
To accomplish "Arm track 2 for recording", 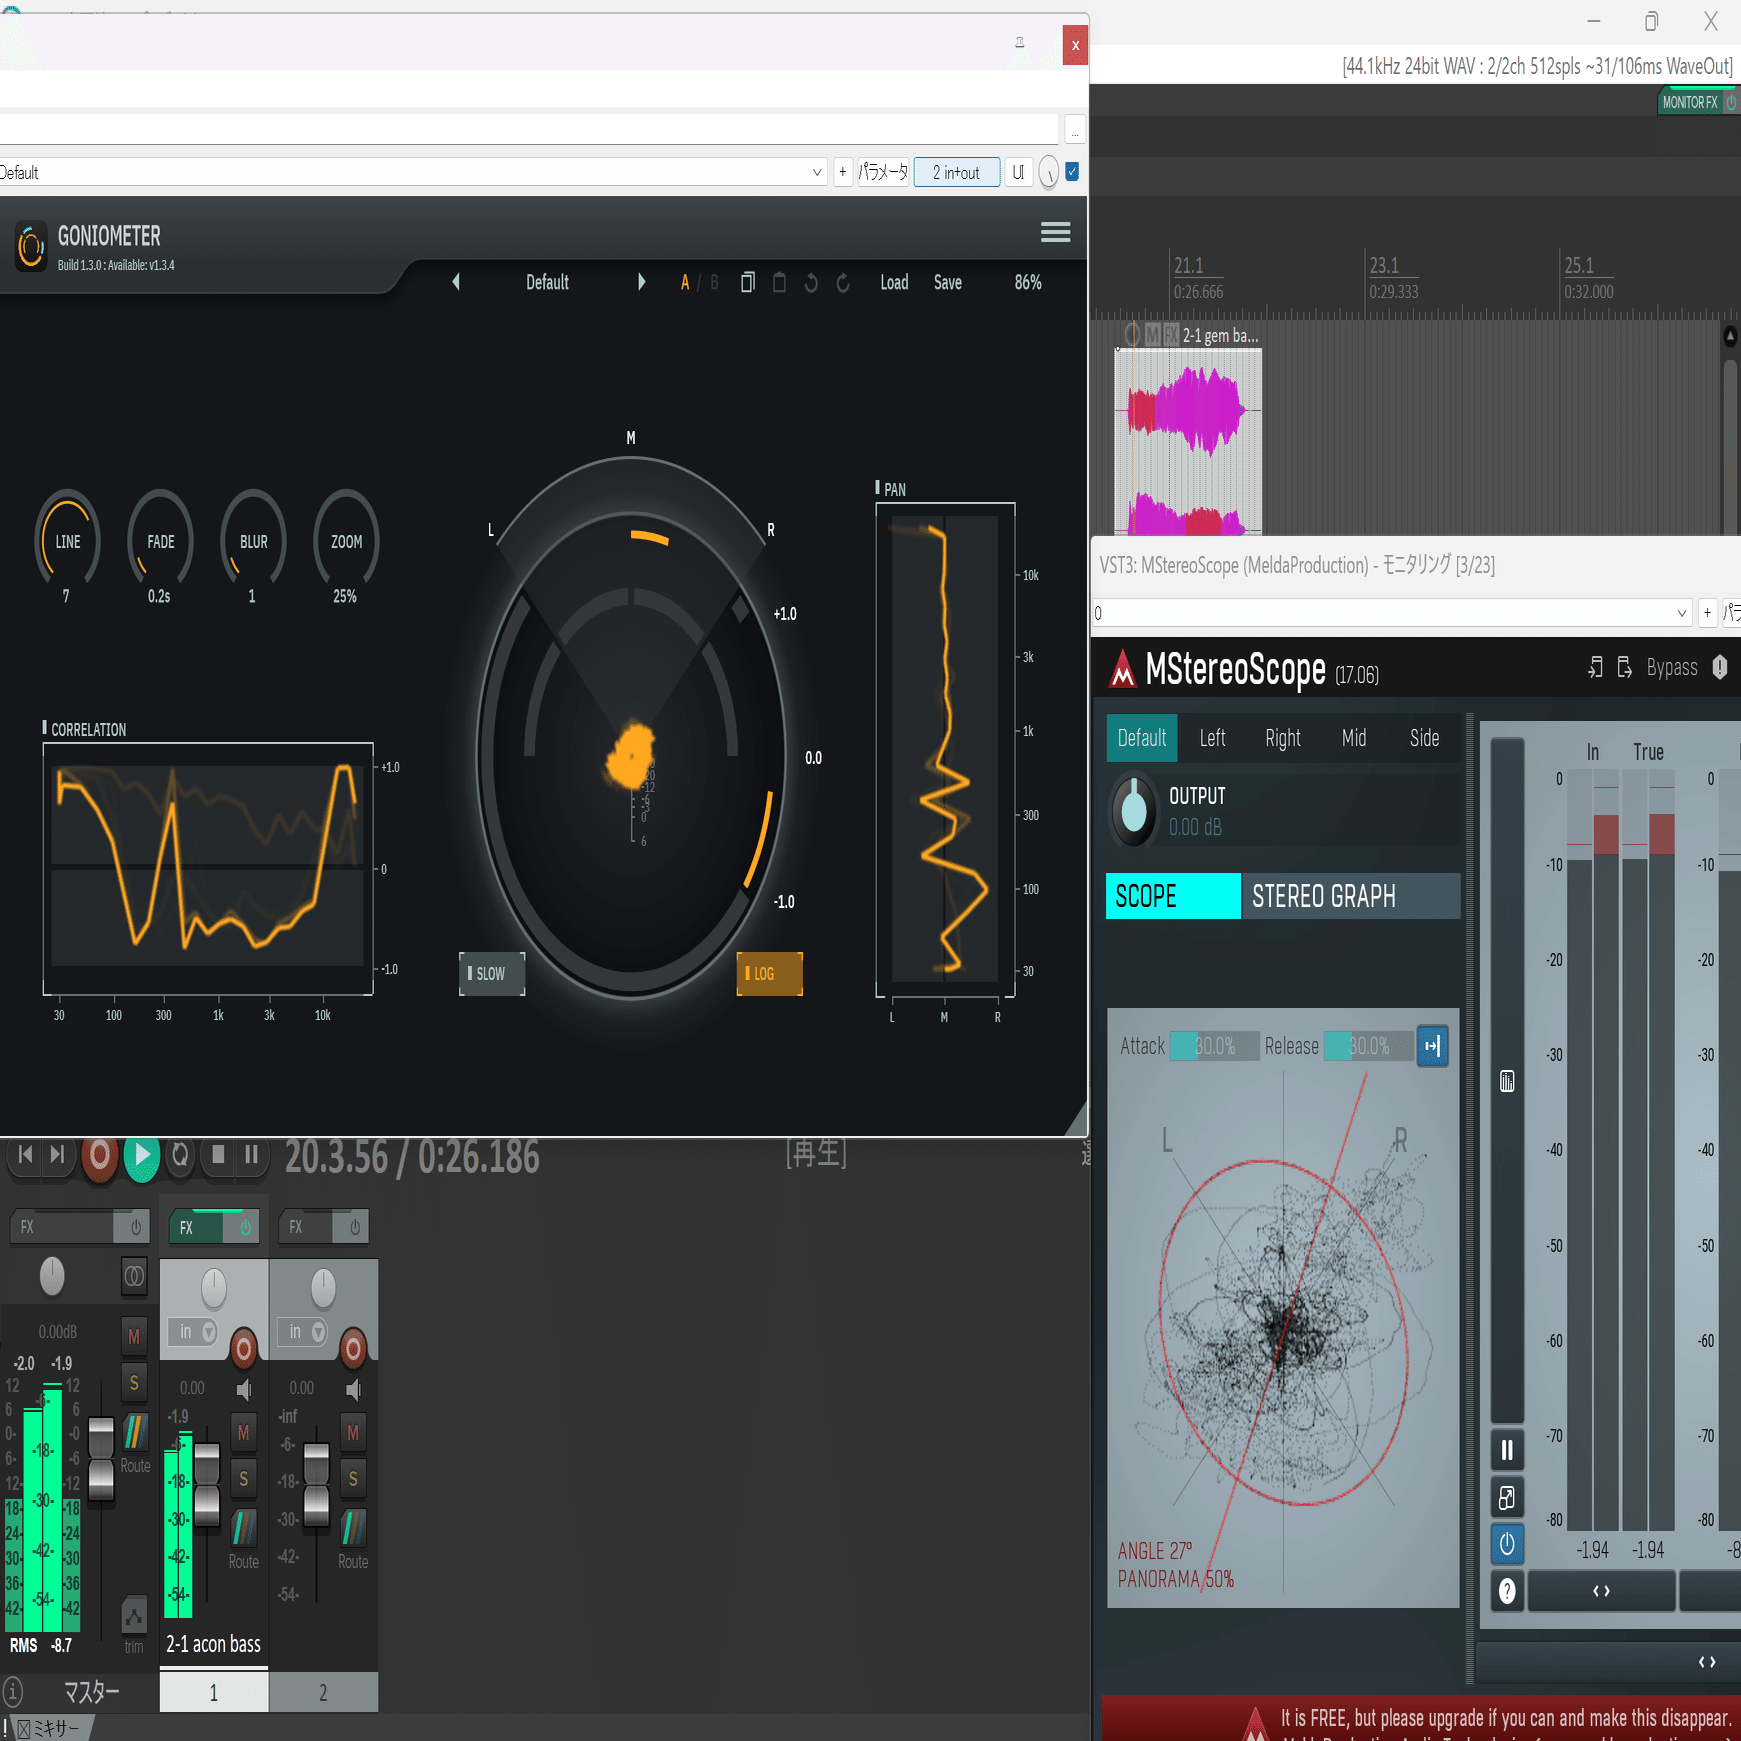I will click(352, 1348).
